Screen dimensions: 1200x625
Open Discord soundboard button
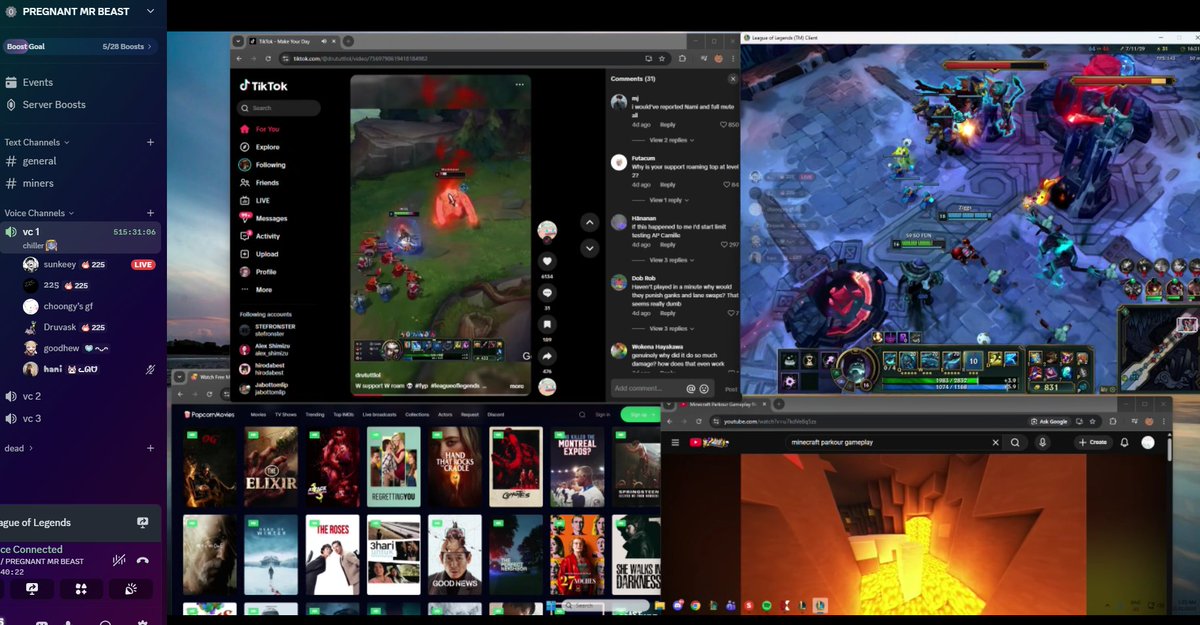(131, 589)
